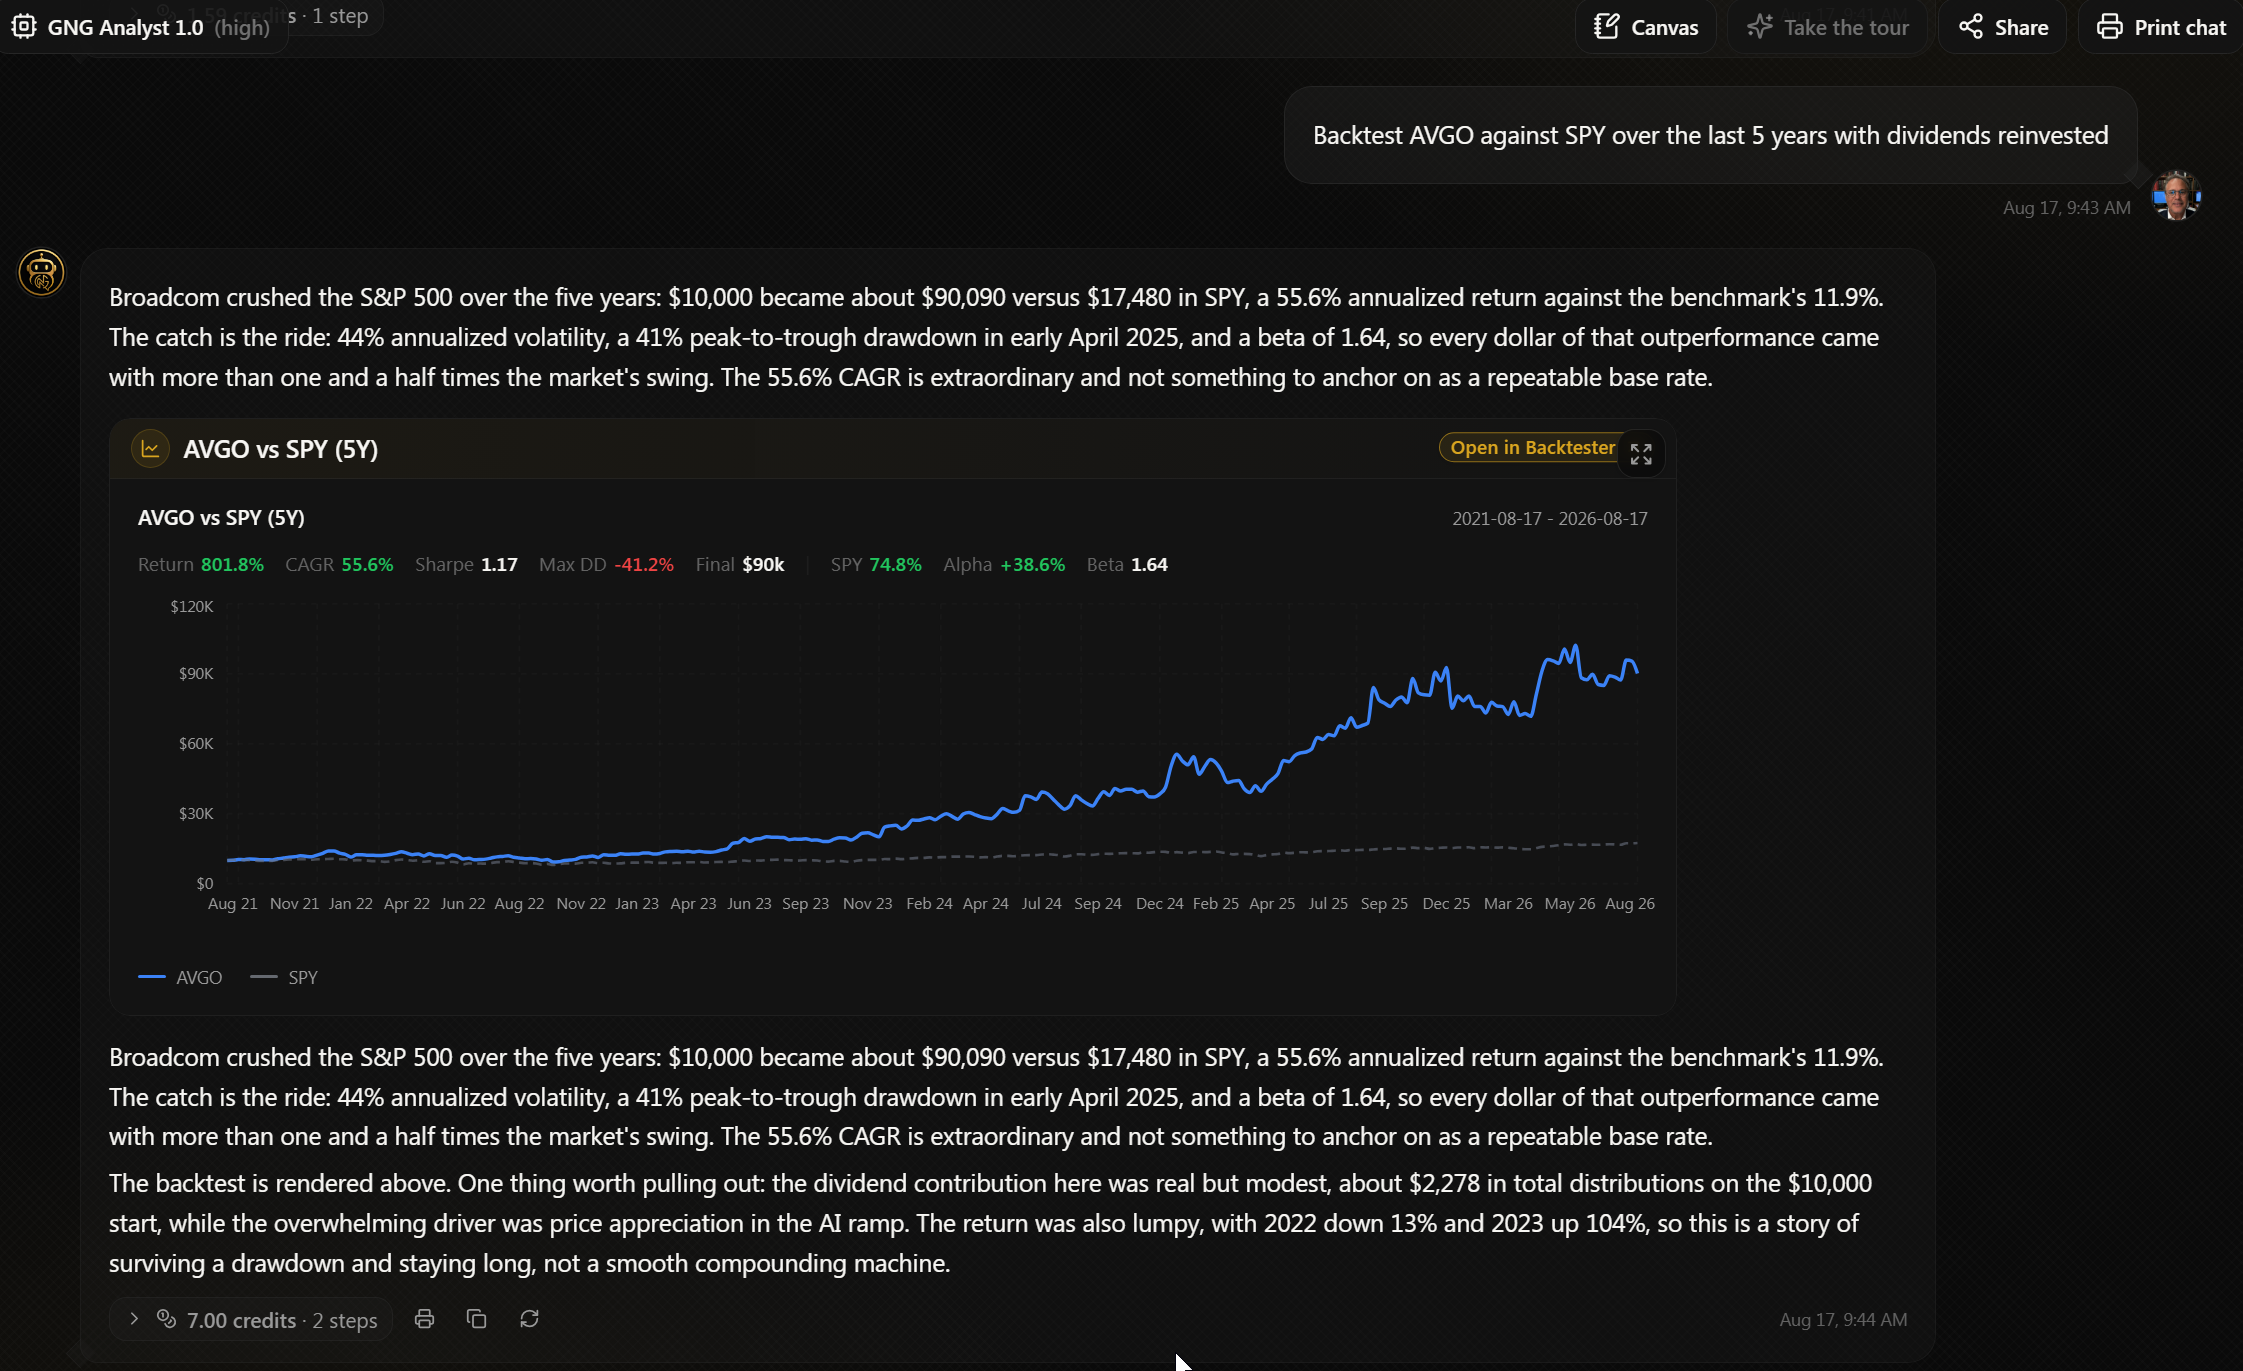Select the user message about backtesting AVGO

tap(1710, 135)
